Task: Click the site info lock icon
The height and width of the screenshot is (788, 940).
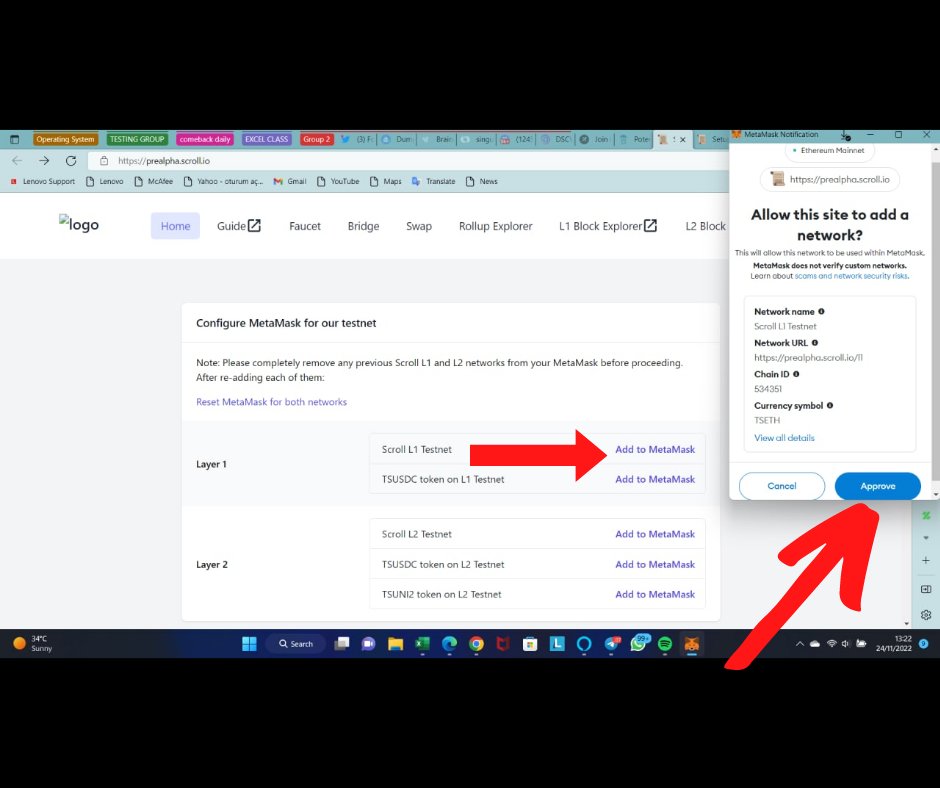Action: coord(104,161)
